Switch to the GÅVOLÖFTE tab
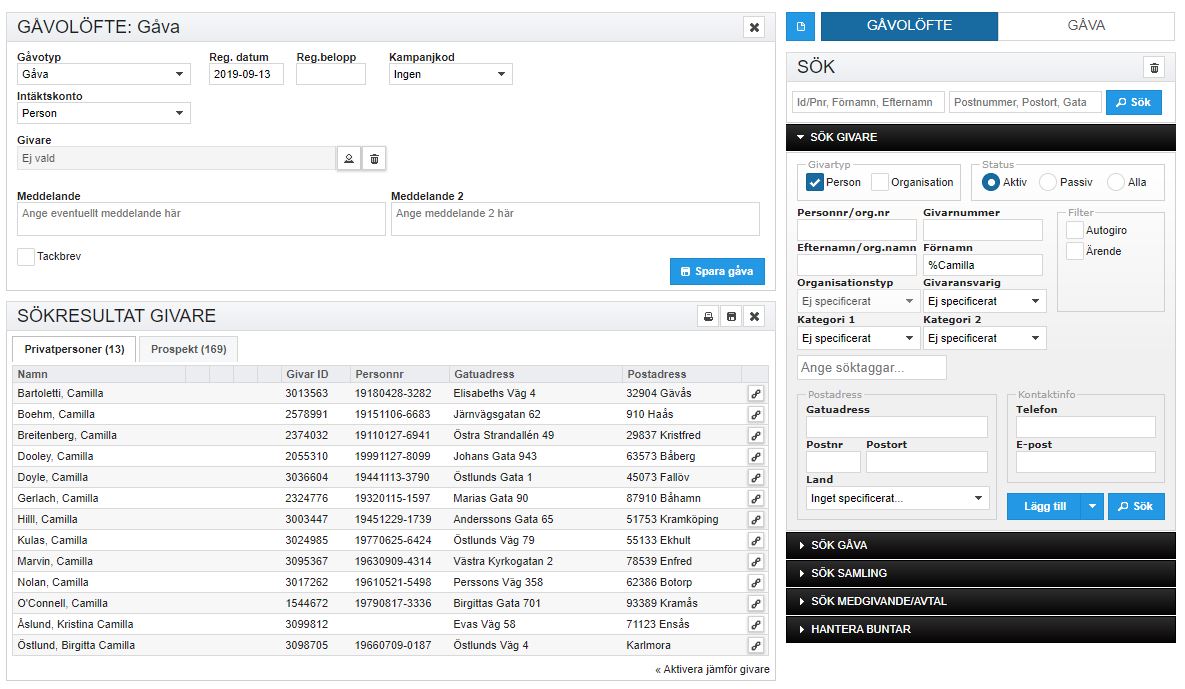This screenshot has width=1185, height=689. tap(909, 26)
